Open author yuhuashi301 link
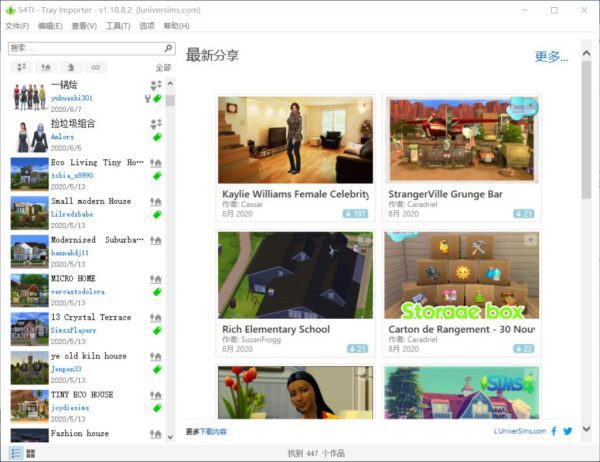This screenshot has width=600, height=462. [72, 98]
